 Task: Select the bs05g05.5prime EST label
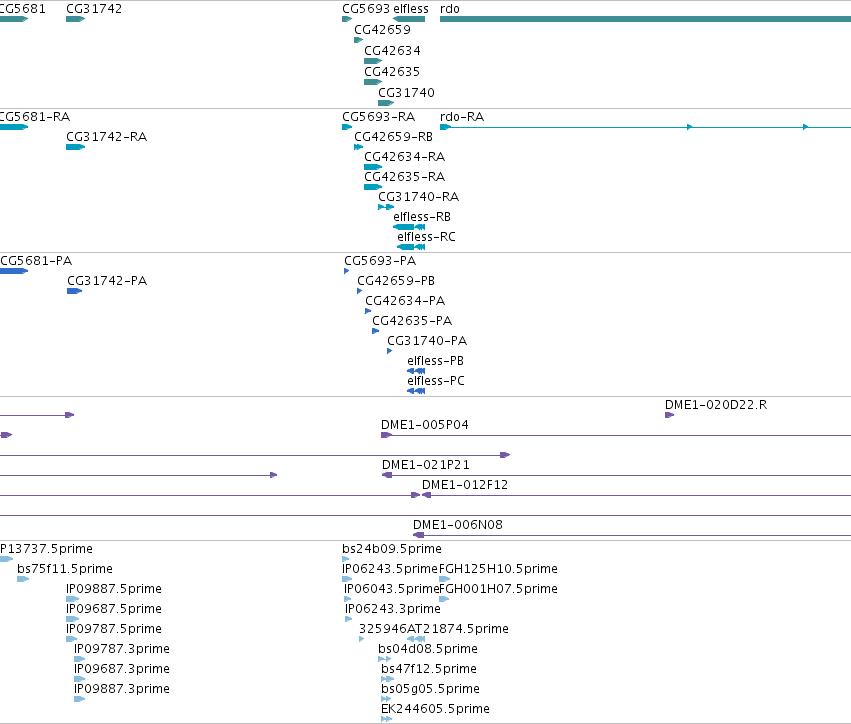pyautogui.click(x=430, y=689)
